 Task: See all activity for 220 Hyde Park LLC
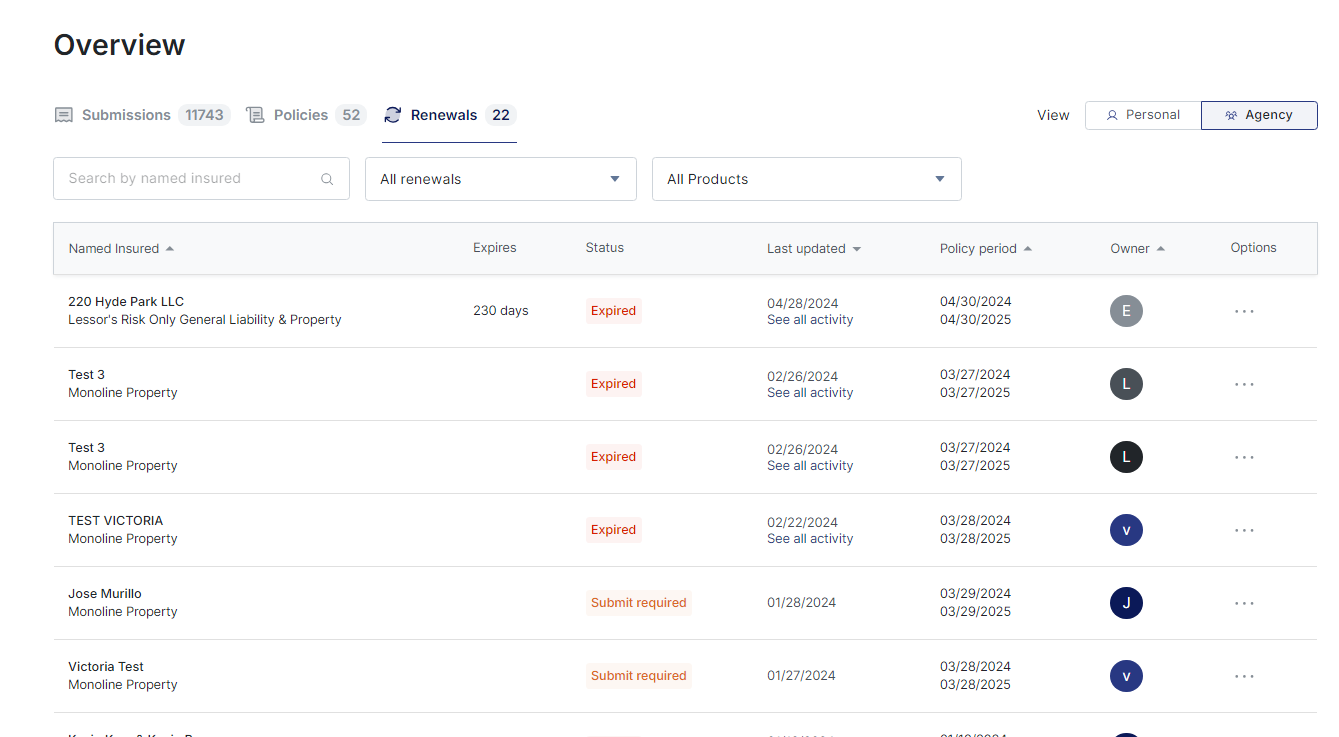pyautogui.click(x=810, y=320)
